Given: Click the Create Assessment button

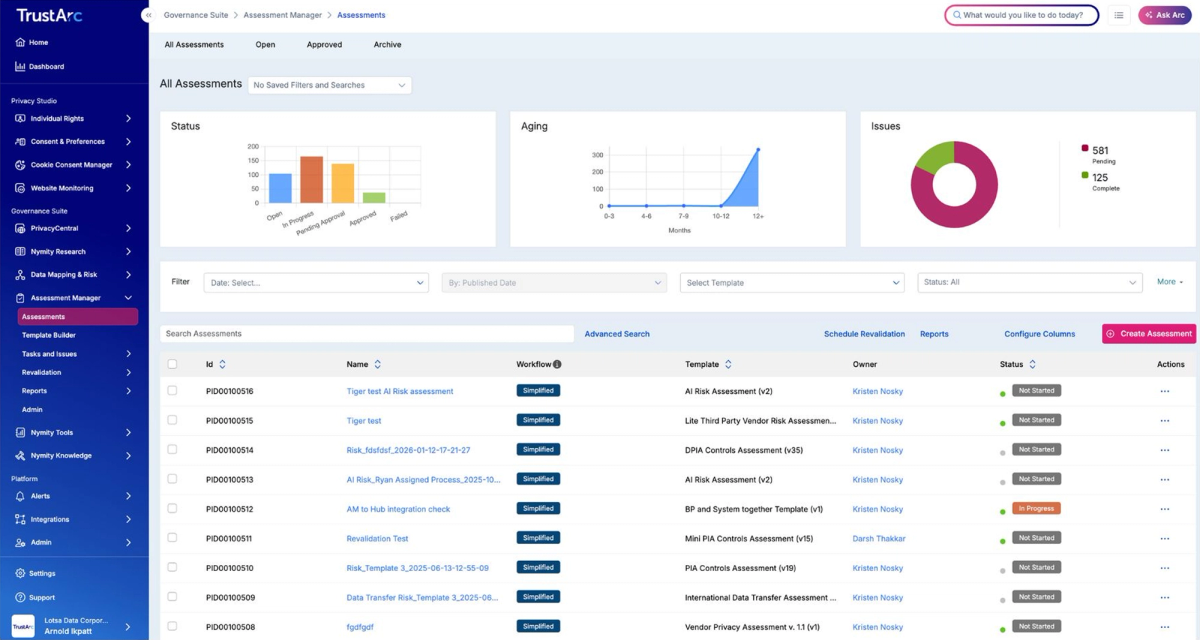Looking at the screenshot, I should pos(1149,333).
